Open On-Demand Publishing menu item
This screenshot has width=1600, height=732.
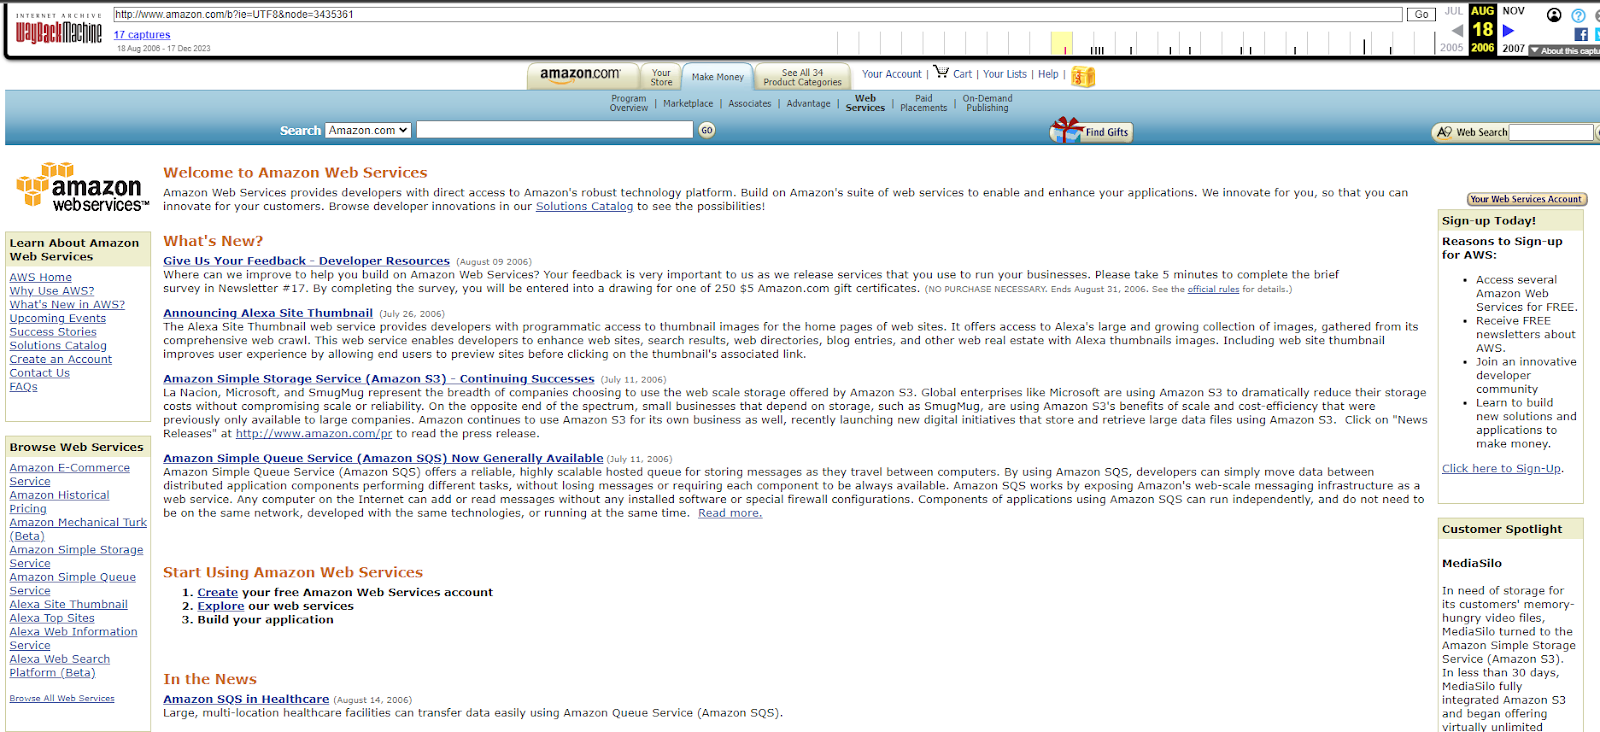(x=987, y=103)
